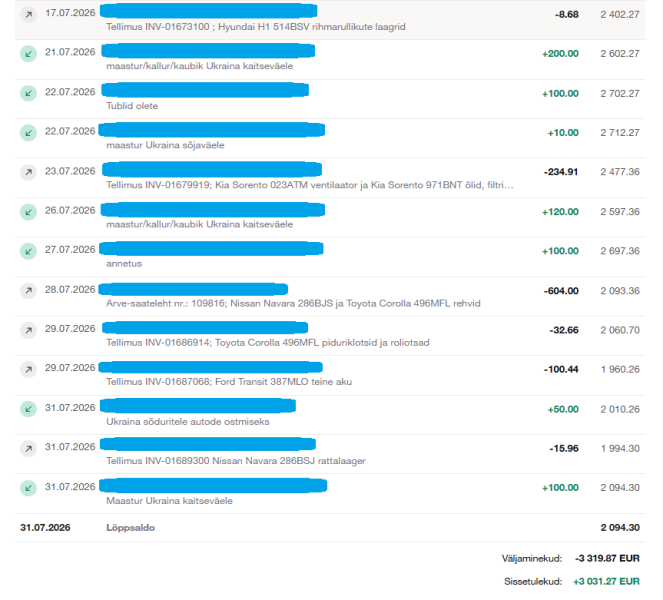Click outgoing icon for -604.00 rehvid payment
This screenshot has width=663, height=600.
coord(28,290)
